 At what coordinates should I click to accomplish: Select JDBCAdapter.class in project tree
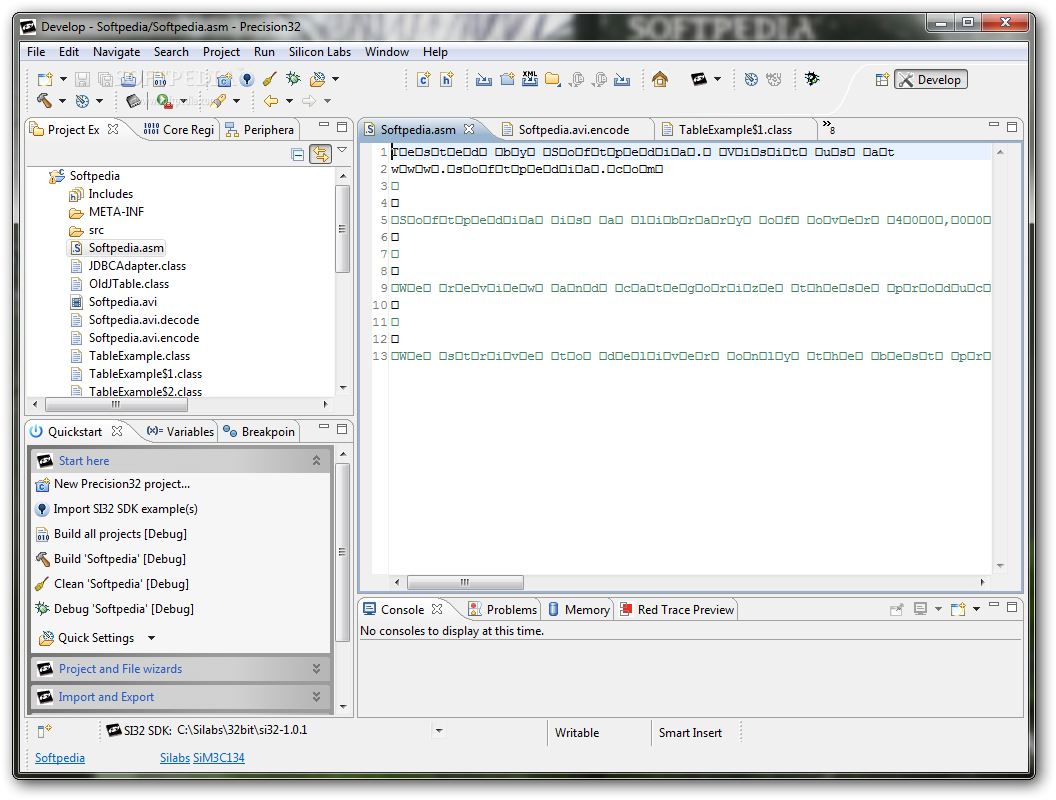[137, 266]
